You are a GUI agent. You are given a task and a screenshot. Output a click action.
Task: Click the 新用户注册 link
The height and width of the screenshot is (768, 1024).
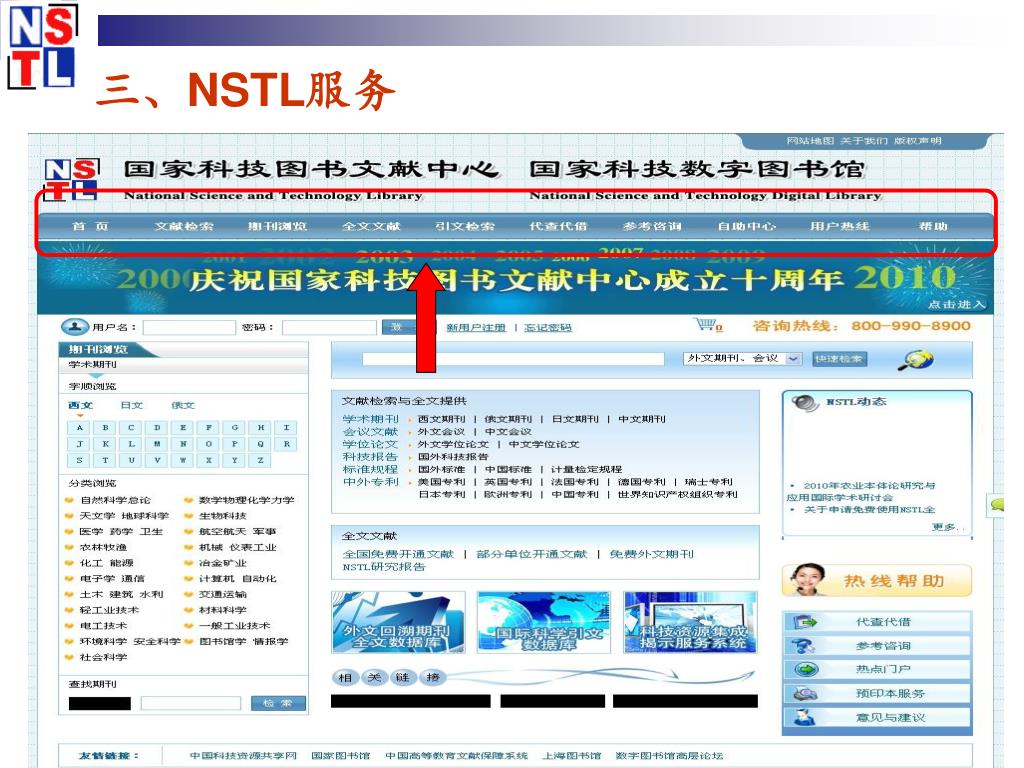(x=476, y=328)
